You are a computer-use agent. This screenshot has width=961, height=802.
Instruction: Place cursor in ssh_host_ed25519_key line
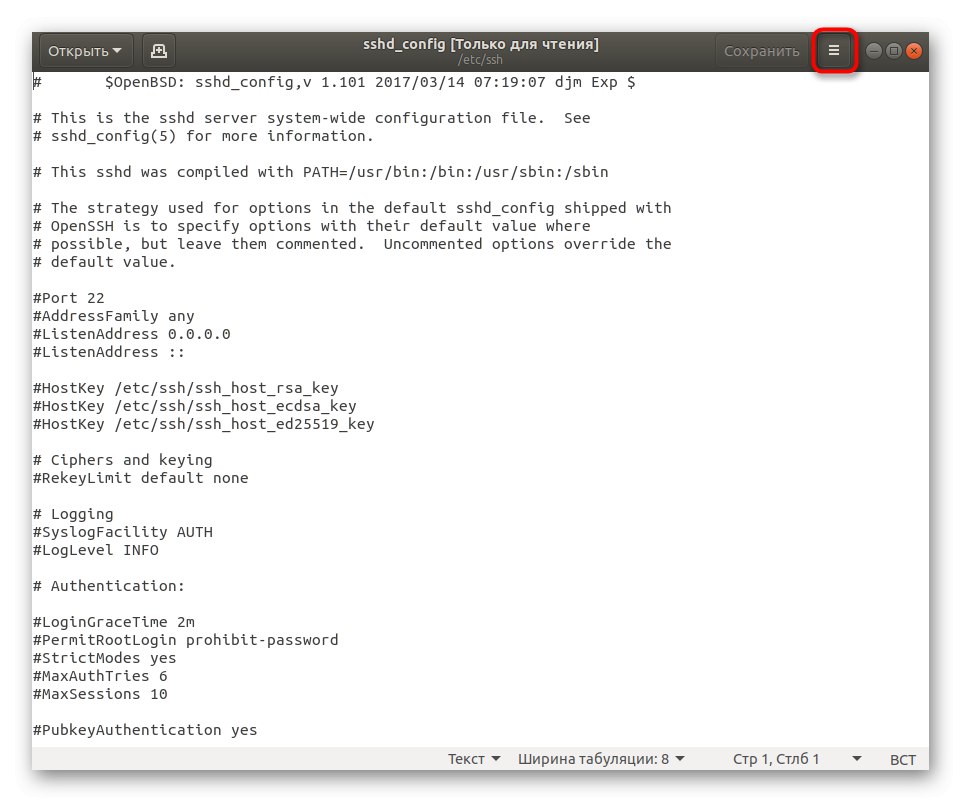tap(203, 425)
